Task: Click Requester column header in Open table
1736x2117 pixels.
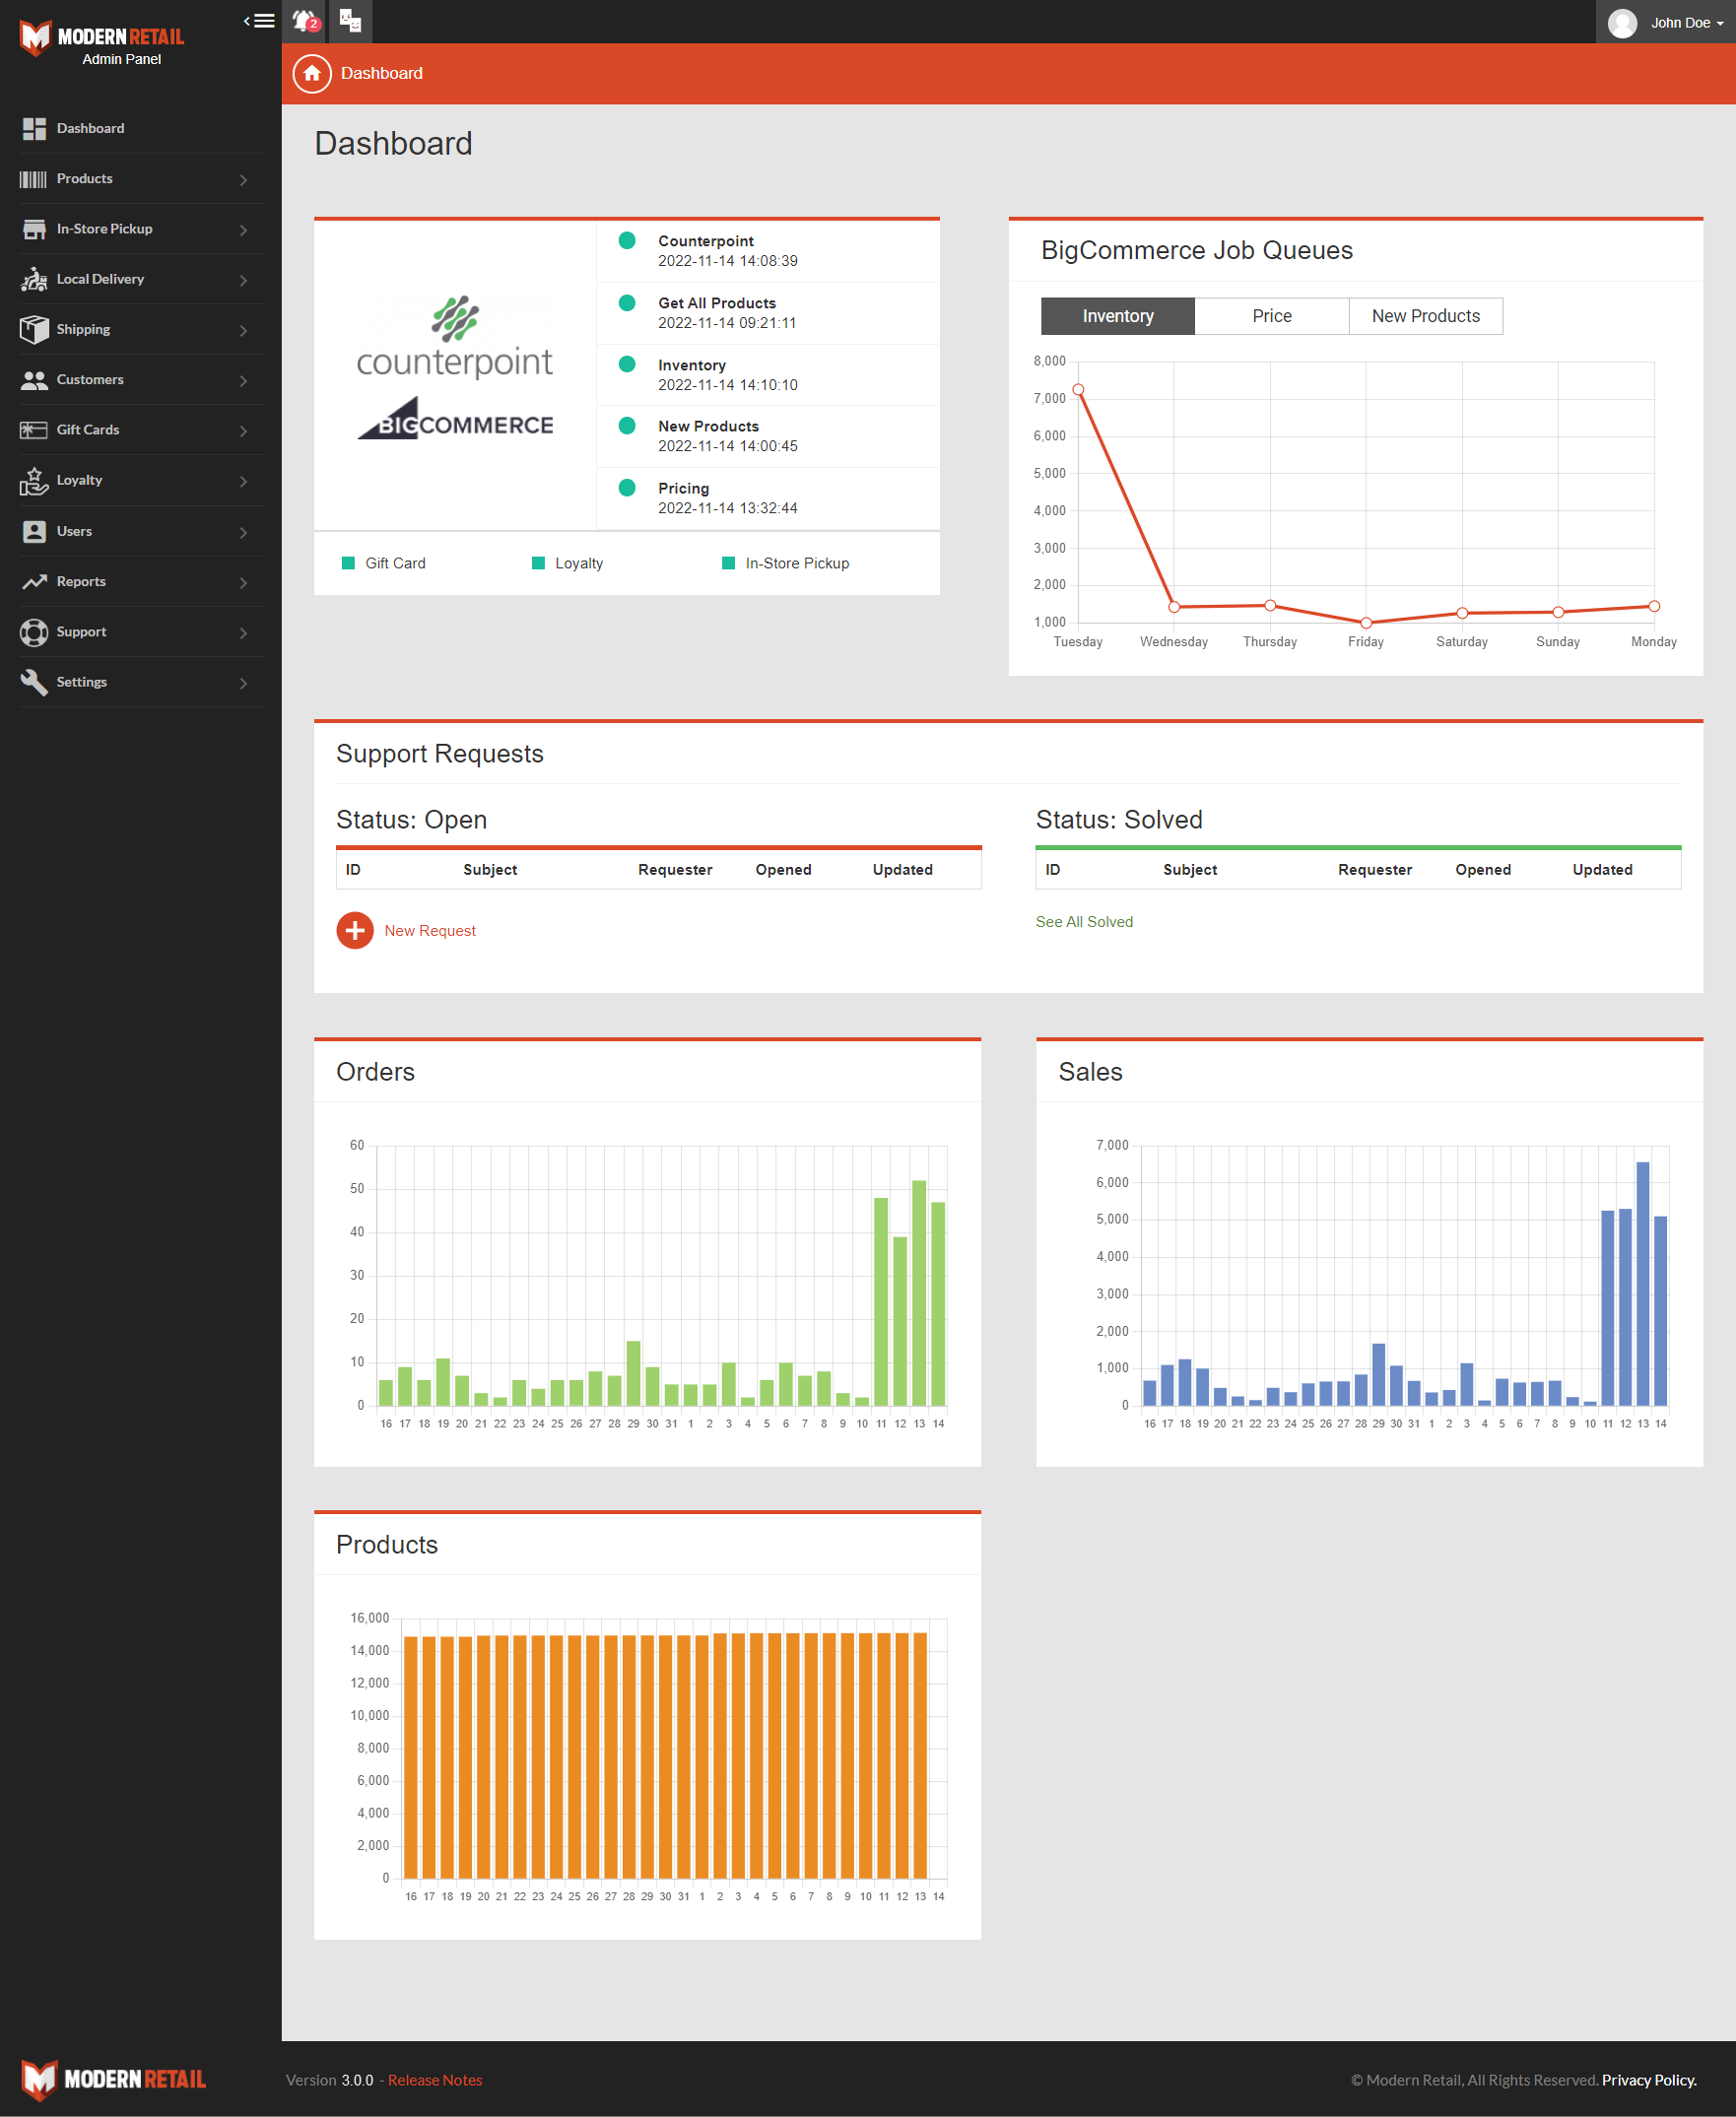Action: pyautogui.click(x=675, y=869)
